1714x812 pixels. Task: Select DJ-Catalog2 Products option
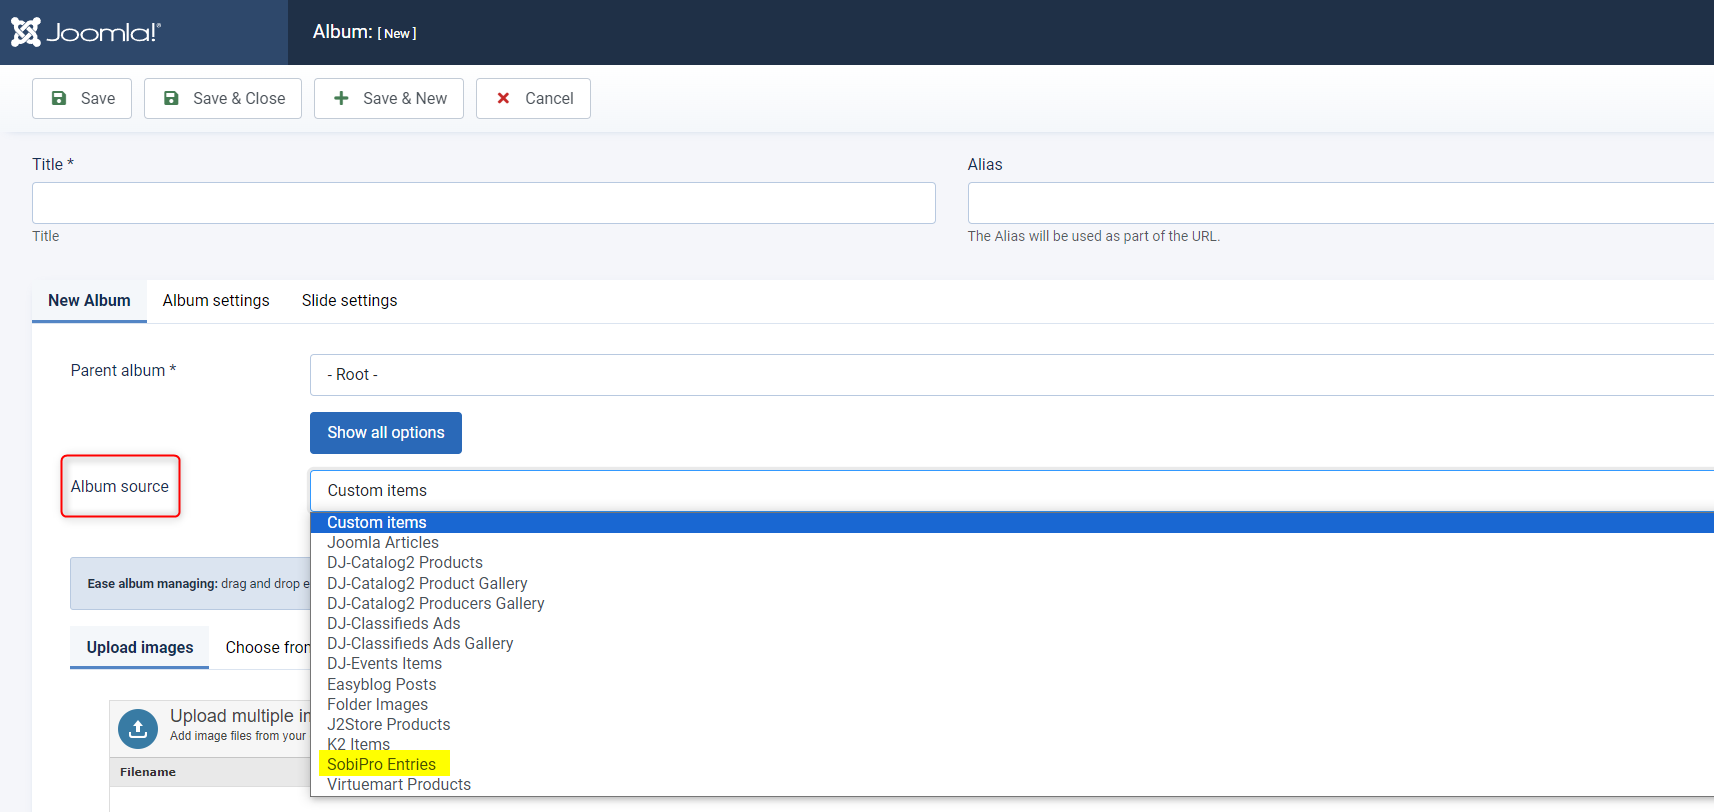pos(1012,563)
